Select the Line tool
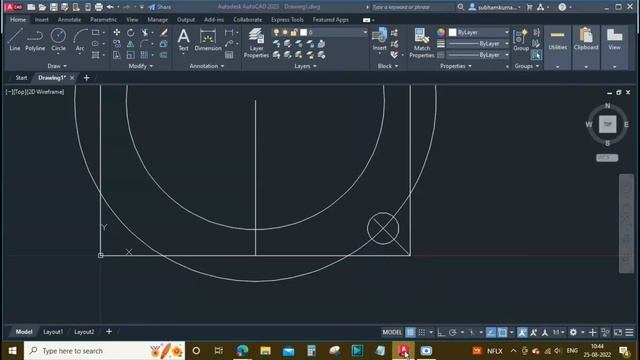 click(15, 40)
